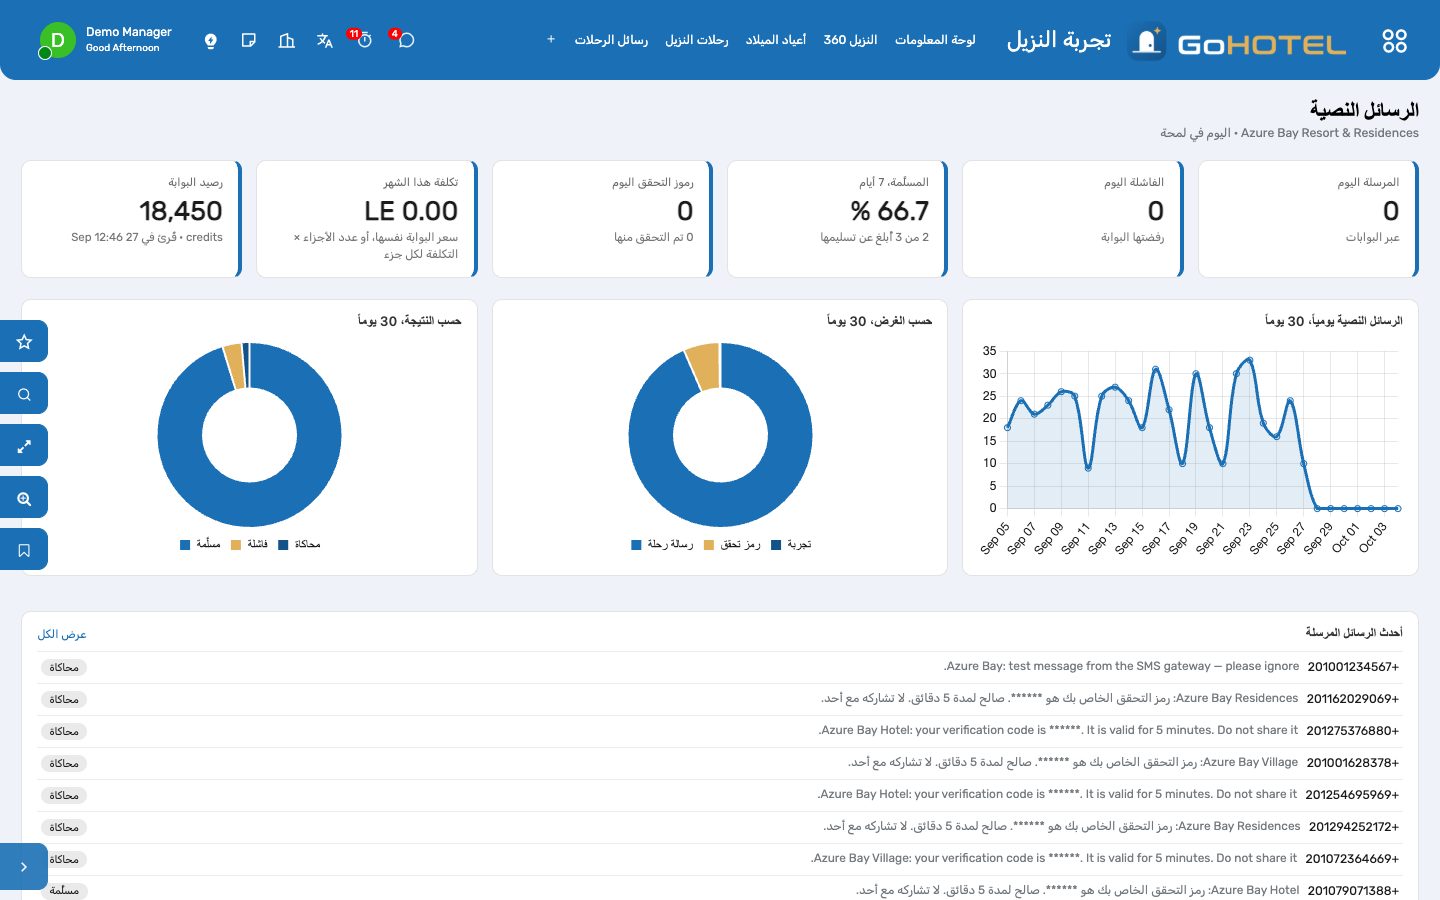1440x900 pixels.
Task: Click the عرض الكل link
Action: [x=62, y=634]
